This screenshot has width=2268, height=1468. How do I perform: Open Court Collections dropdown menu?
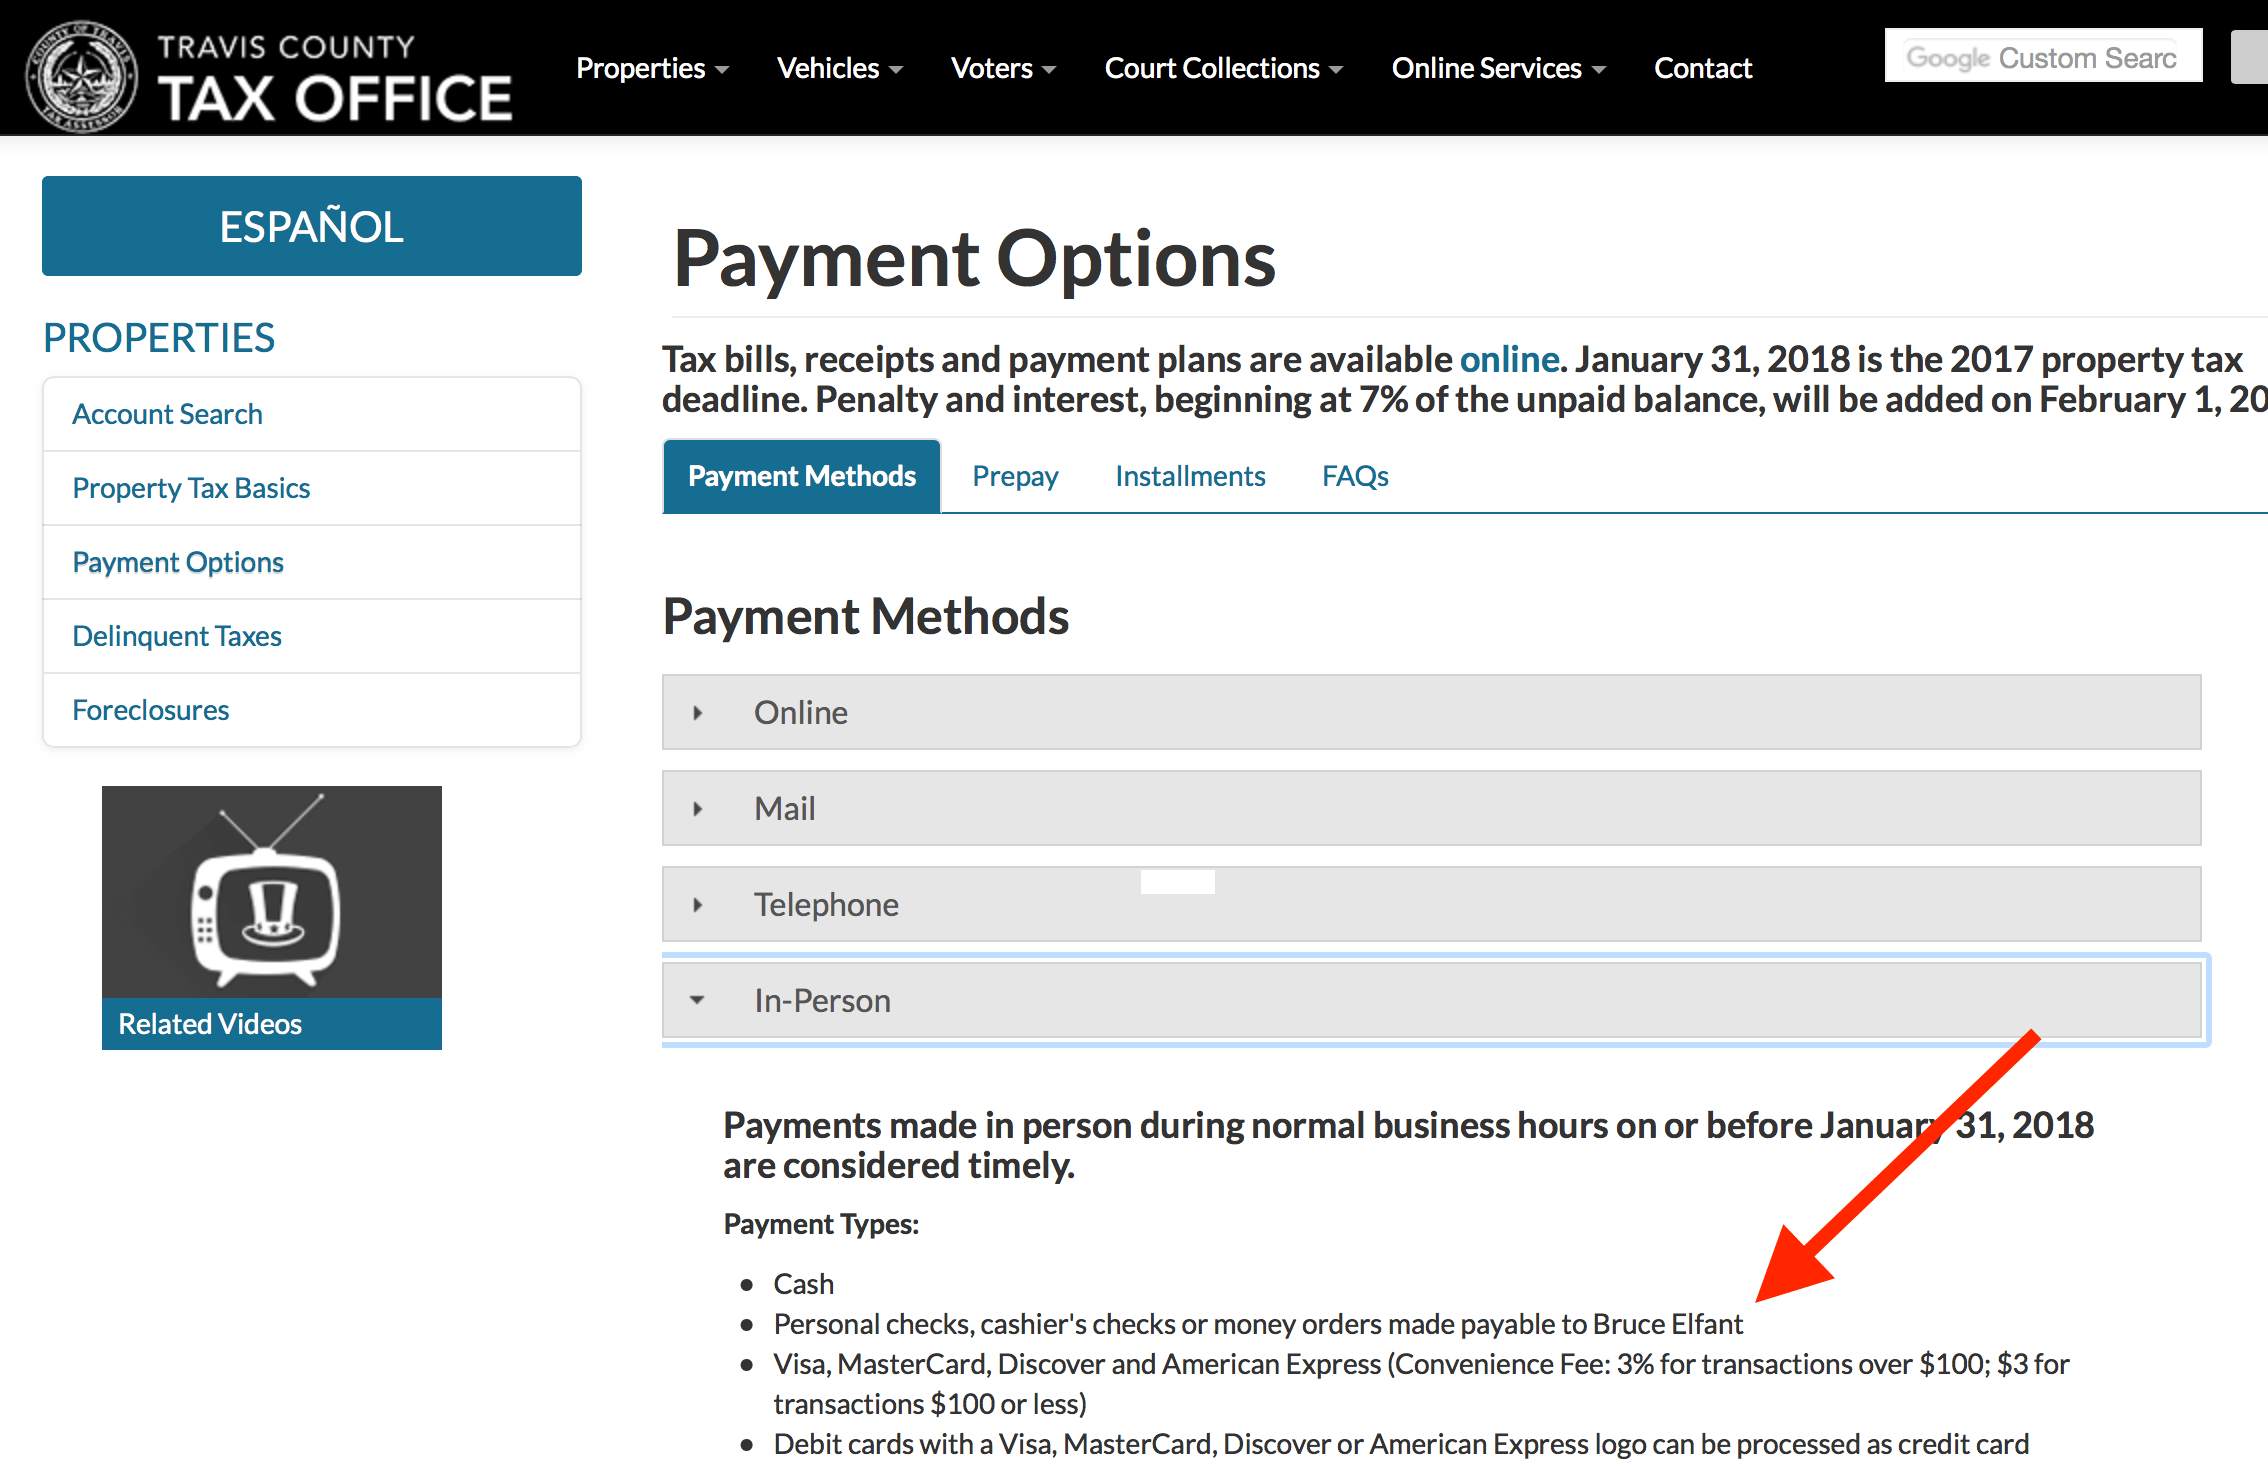click(1222, 68)
